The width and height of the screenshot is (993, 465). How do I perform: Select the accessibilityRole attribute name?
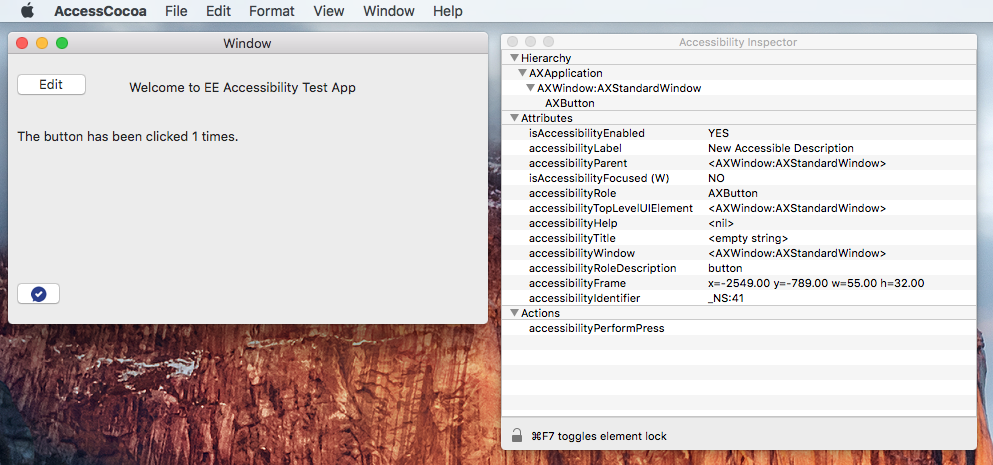click(x=572, y=193)
